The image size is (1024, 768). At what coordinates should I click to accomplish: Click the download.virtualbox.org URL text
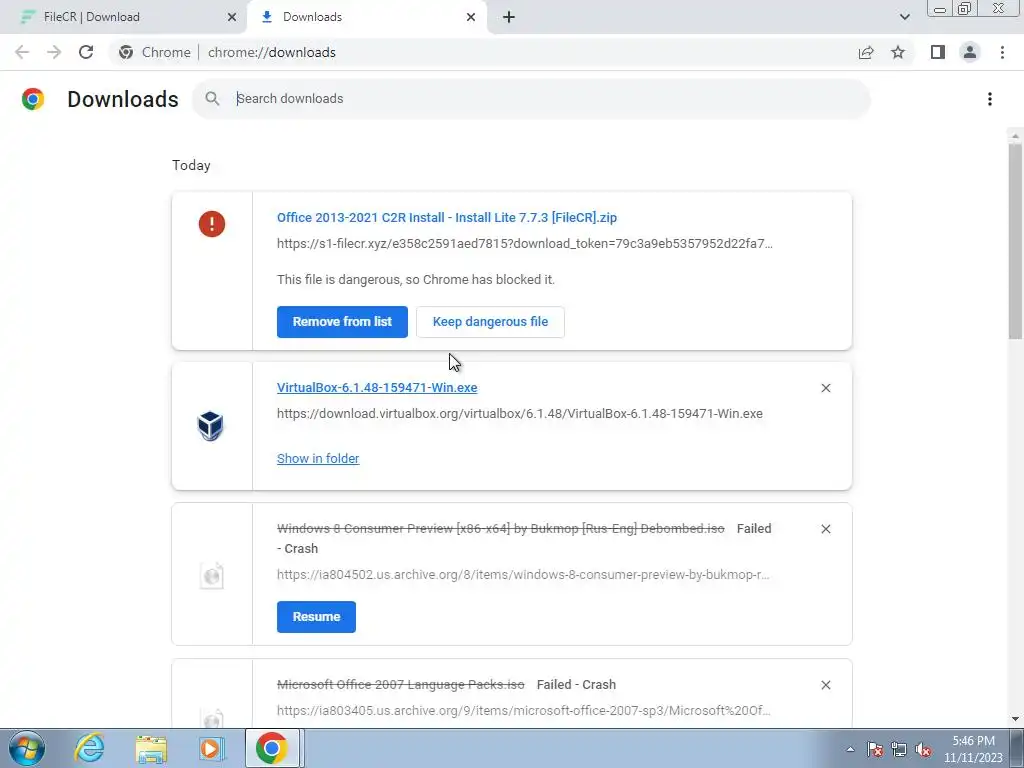520,414
